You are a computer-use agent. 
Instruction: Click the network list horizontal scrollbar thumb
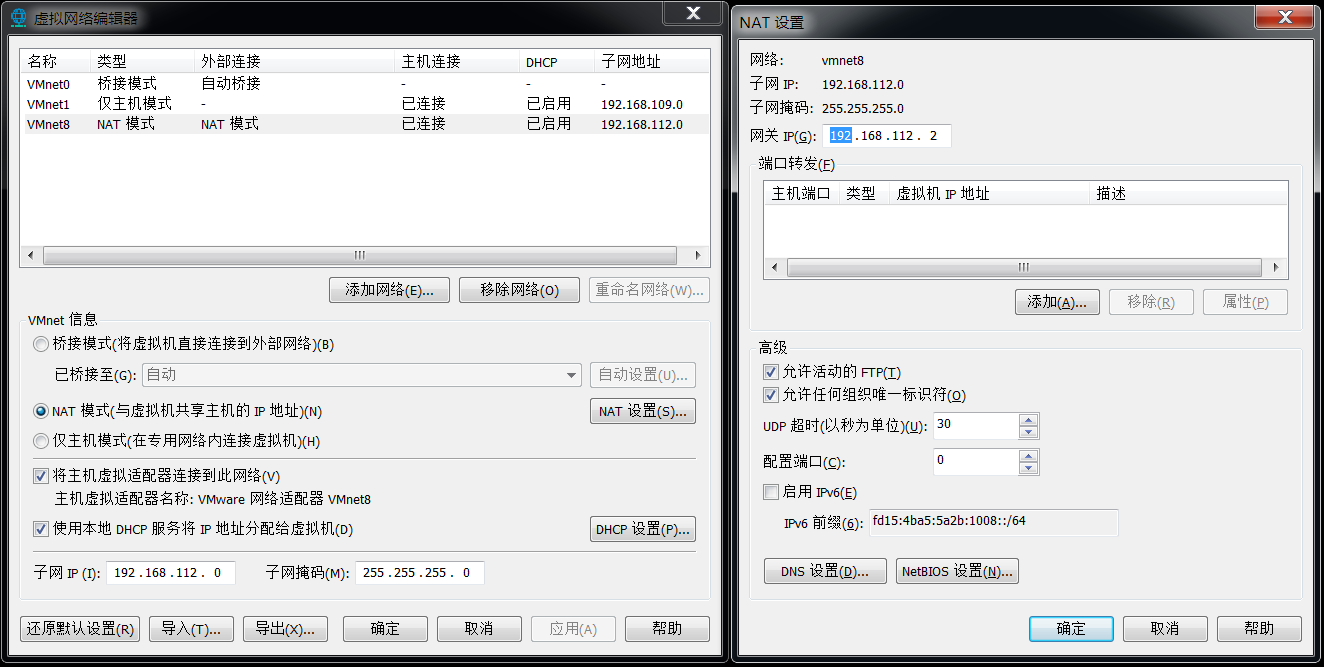(x=359, y=255)
